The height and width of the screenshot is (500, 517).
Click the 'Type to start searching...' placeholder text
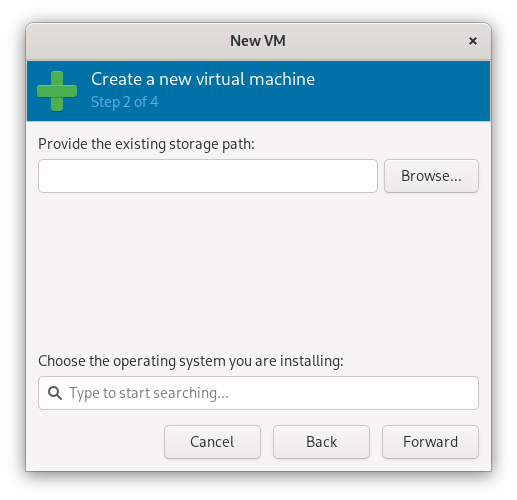[149, 393]
